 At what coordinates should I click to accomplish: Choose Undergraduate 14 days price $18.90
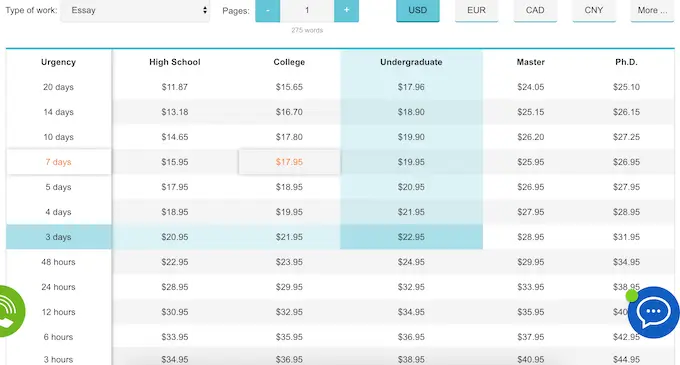coord(411,112)
